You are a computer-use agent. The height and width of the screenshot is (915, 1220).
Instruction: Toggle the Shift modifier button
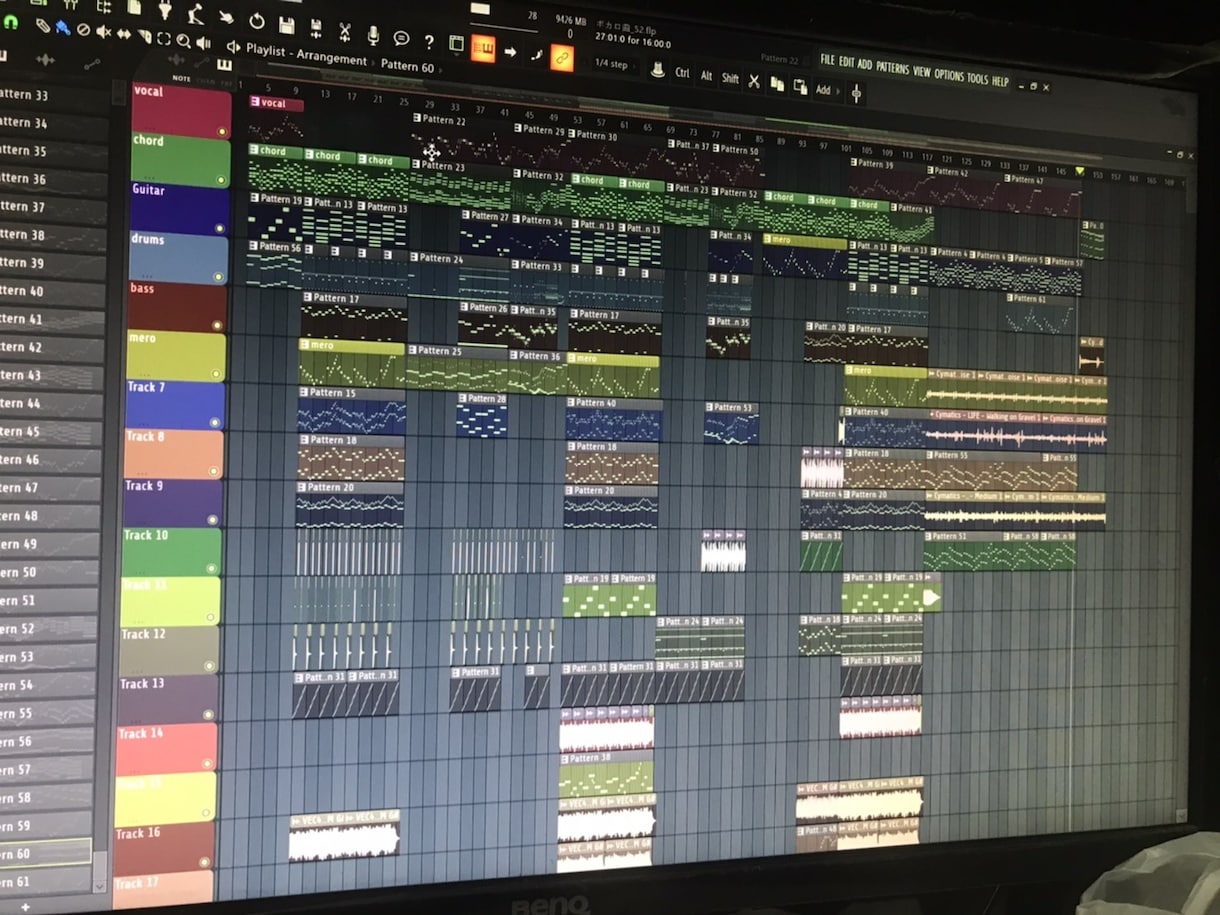coord(730,79)
